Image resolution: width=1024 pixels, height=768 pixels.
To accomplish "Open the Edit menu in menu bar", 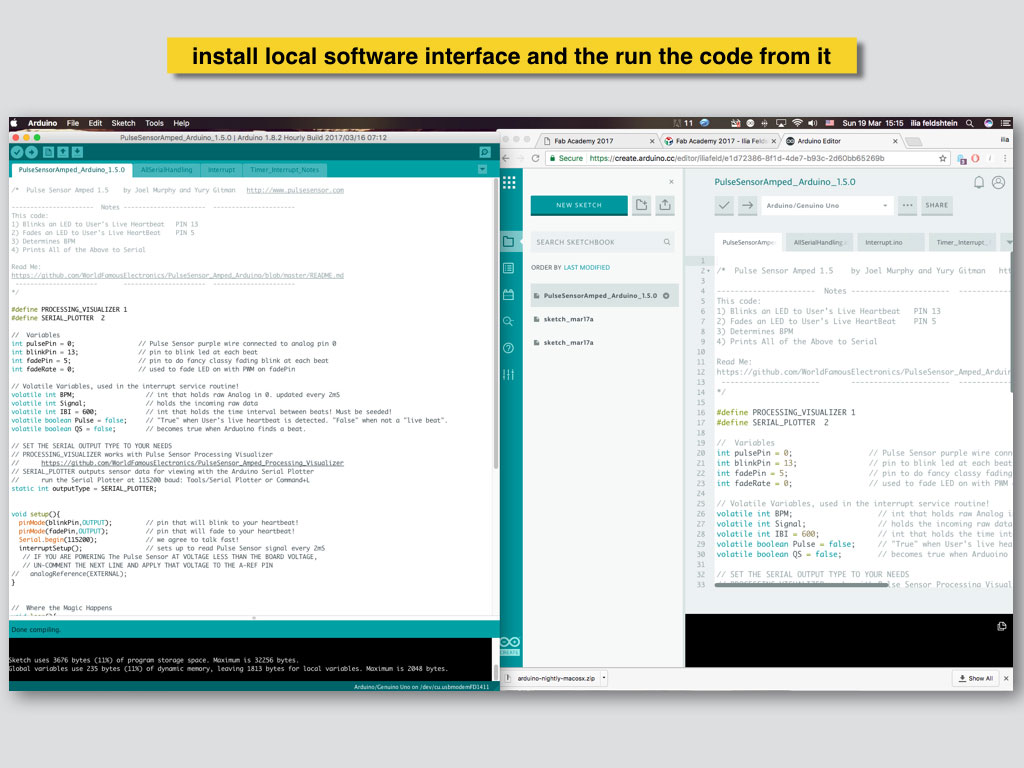I will point(95,123).
